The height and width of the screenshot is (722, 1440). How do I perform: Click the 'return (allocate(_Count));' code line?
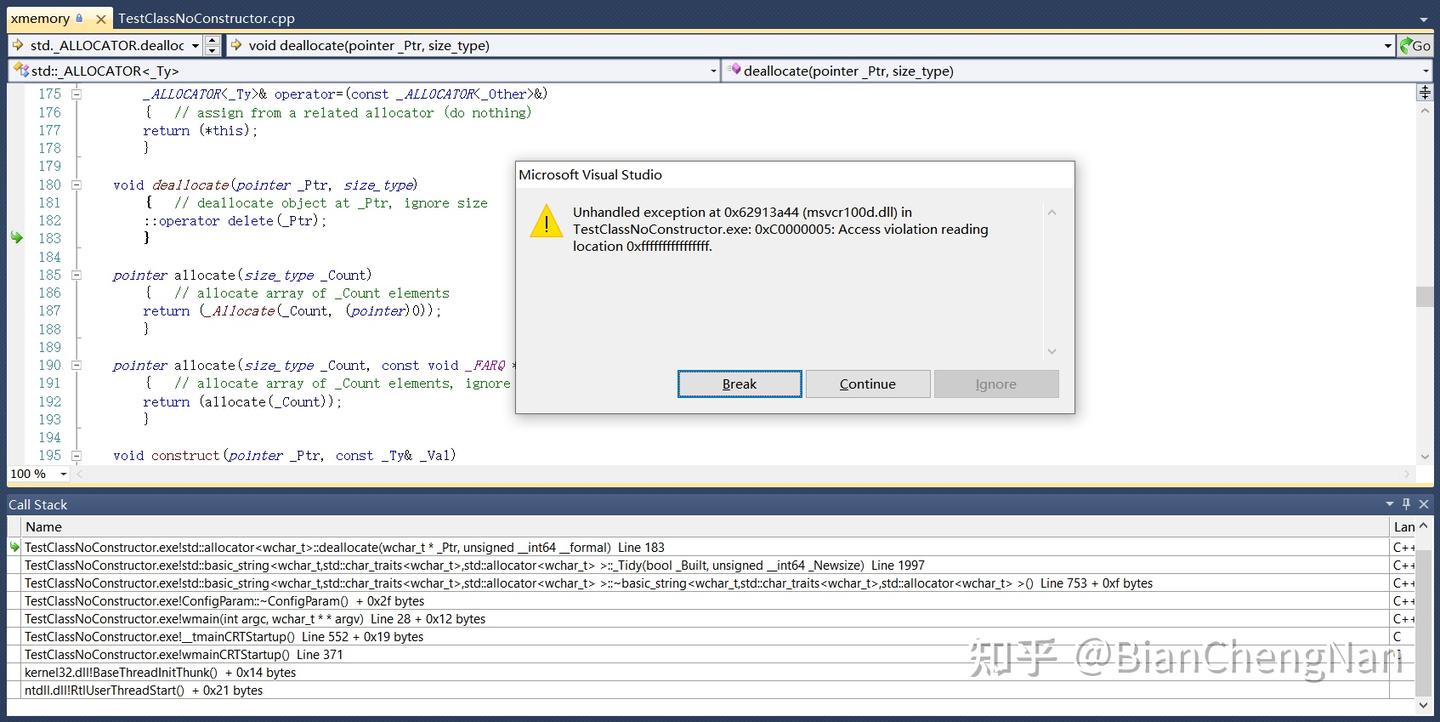click(243, 402)
